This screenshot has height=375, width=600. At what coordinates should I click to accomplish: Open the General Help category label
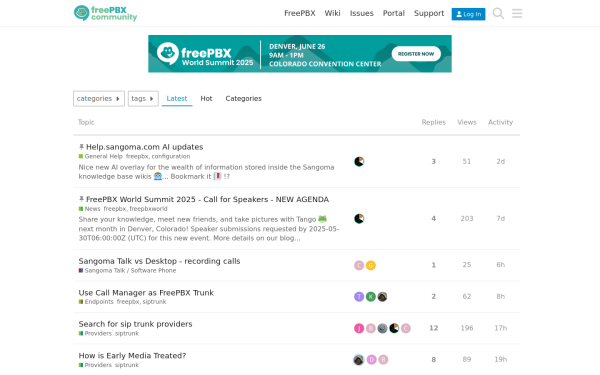tap(101, 157)
